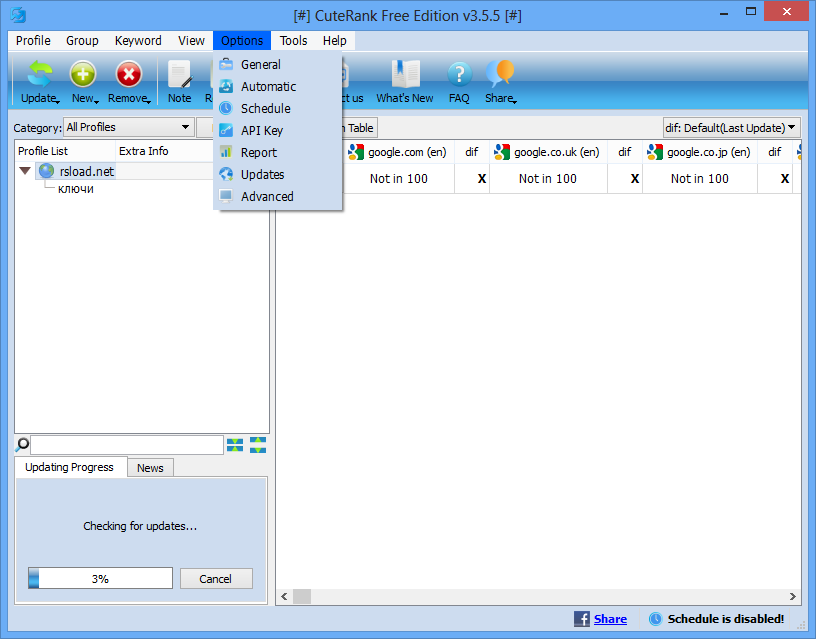The width and height of the screenshot is (816, 639).
Task: Open the Keyword menu
Action: (x=138, y=41)
